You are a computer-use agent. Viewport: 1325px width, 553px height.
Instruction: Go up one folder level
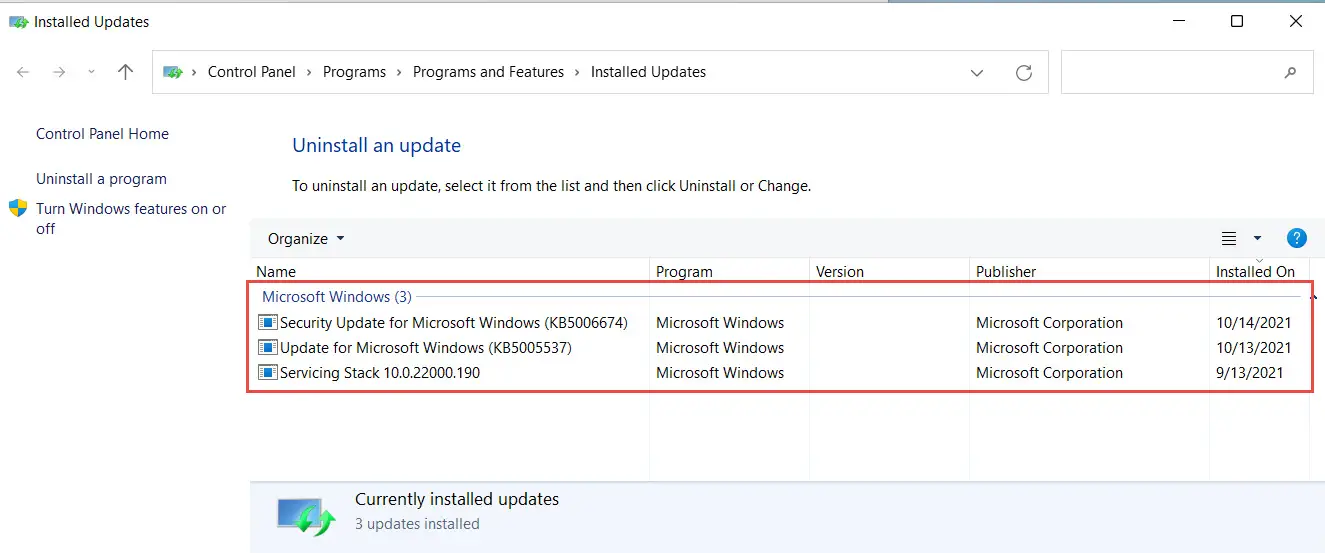click(x=125, y=72)
